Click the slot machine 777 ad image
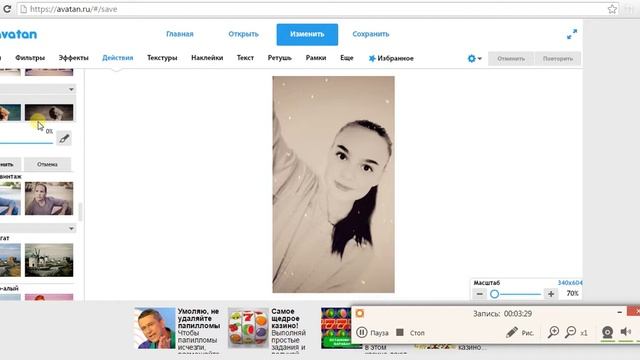Screen dimensions: 640x360 point(336,329)
